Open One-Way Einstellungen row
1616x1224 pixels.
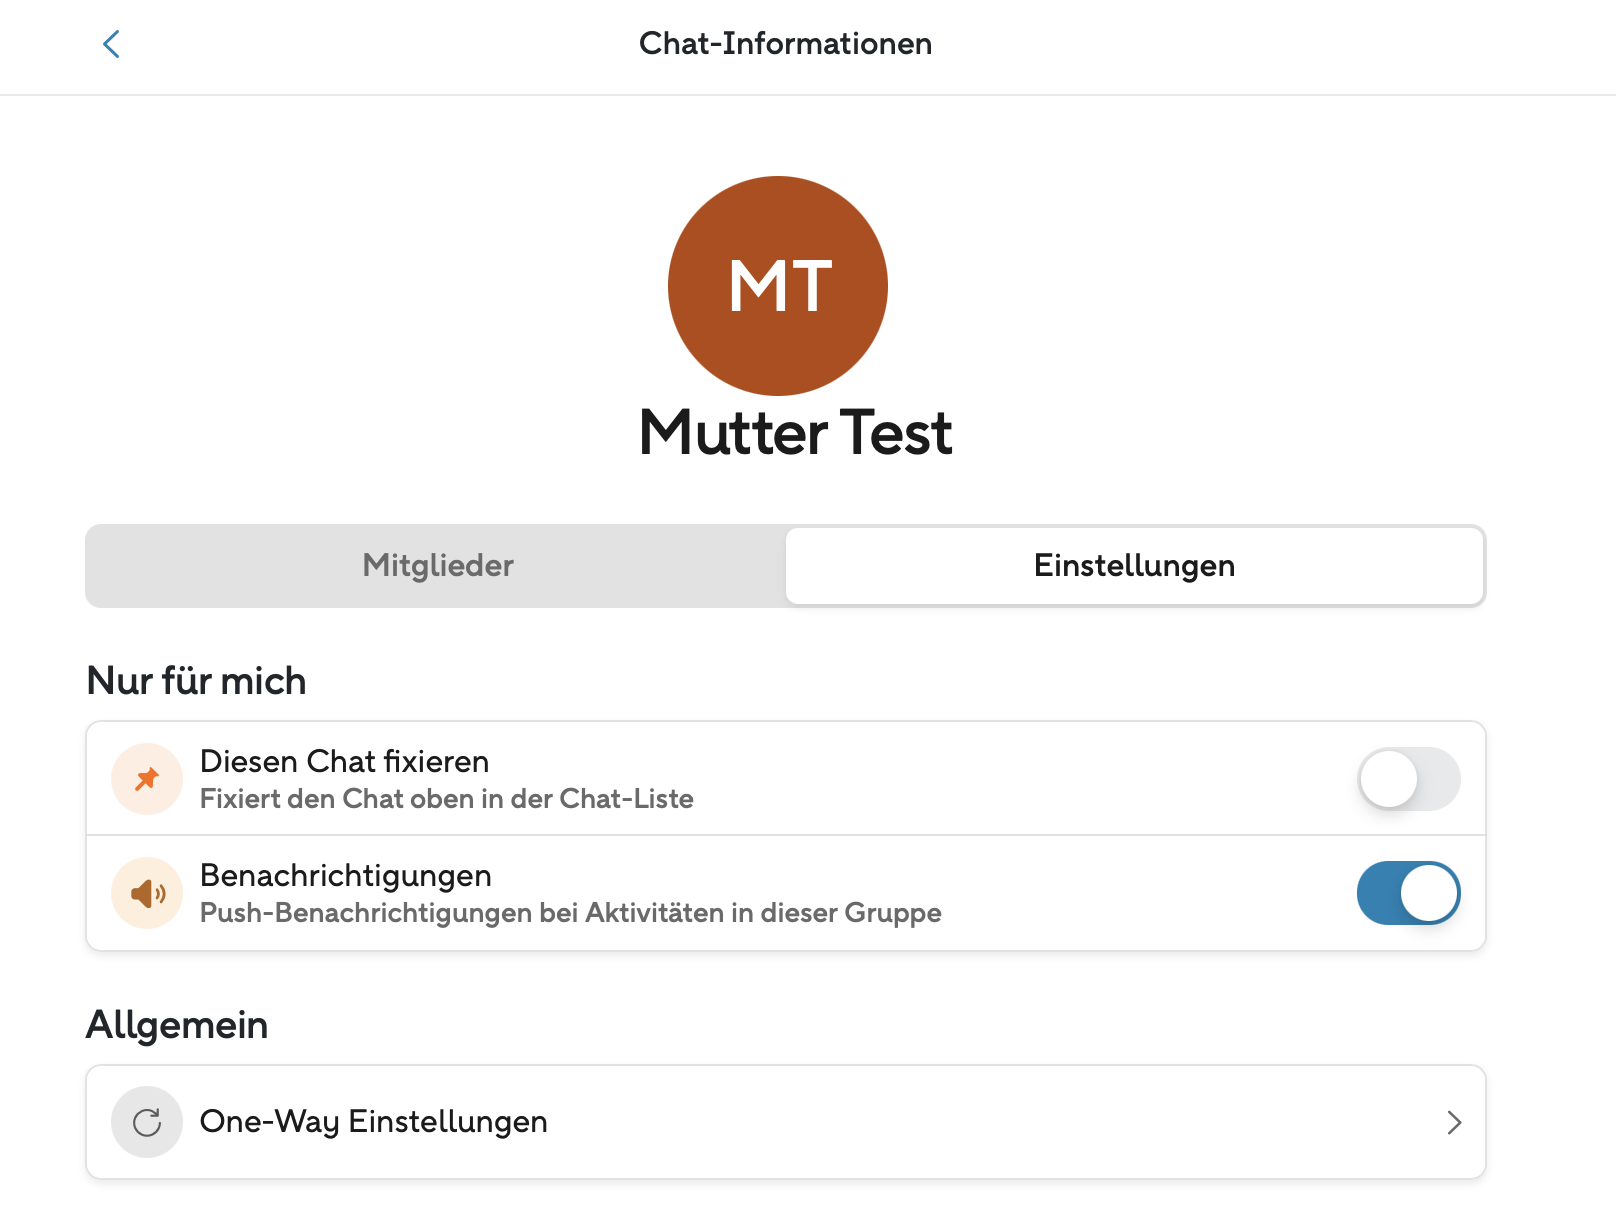pos(786,1122)
